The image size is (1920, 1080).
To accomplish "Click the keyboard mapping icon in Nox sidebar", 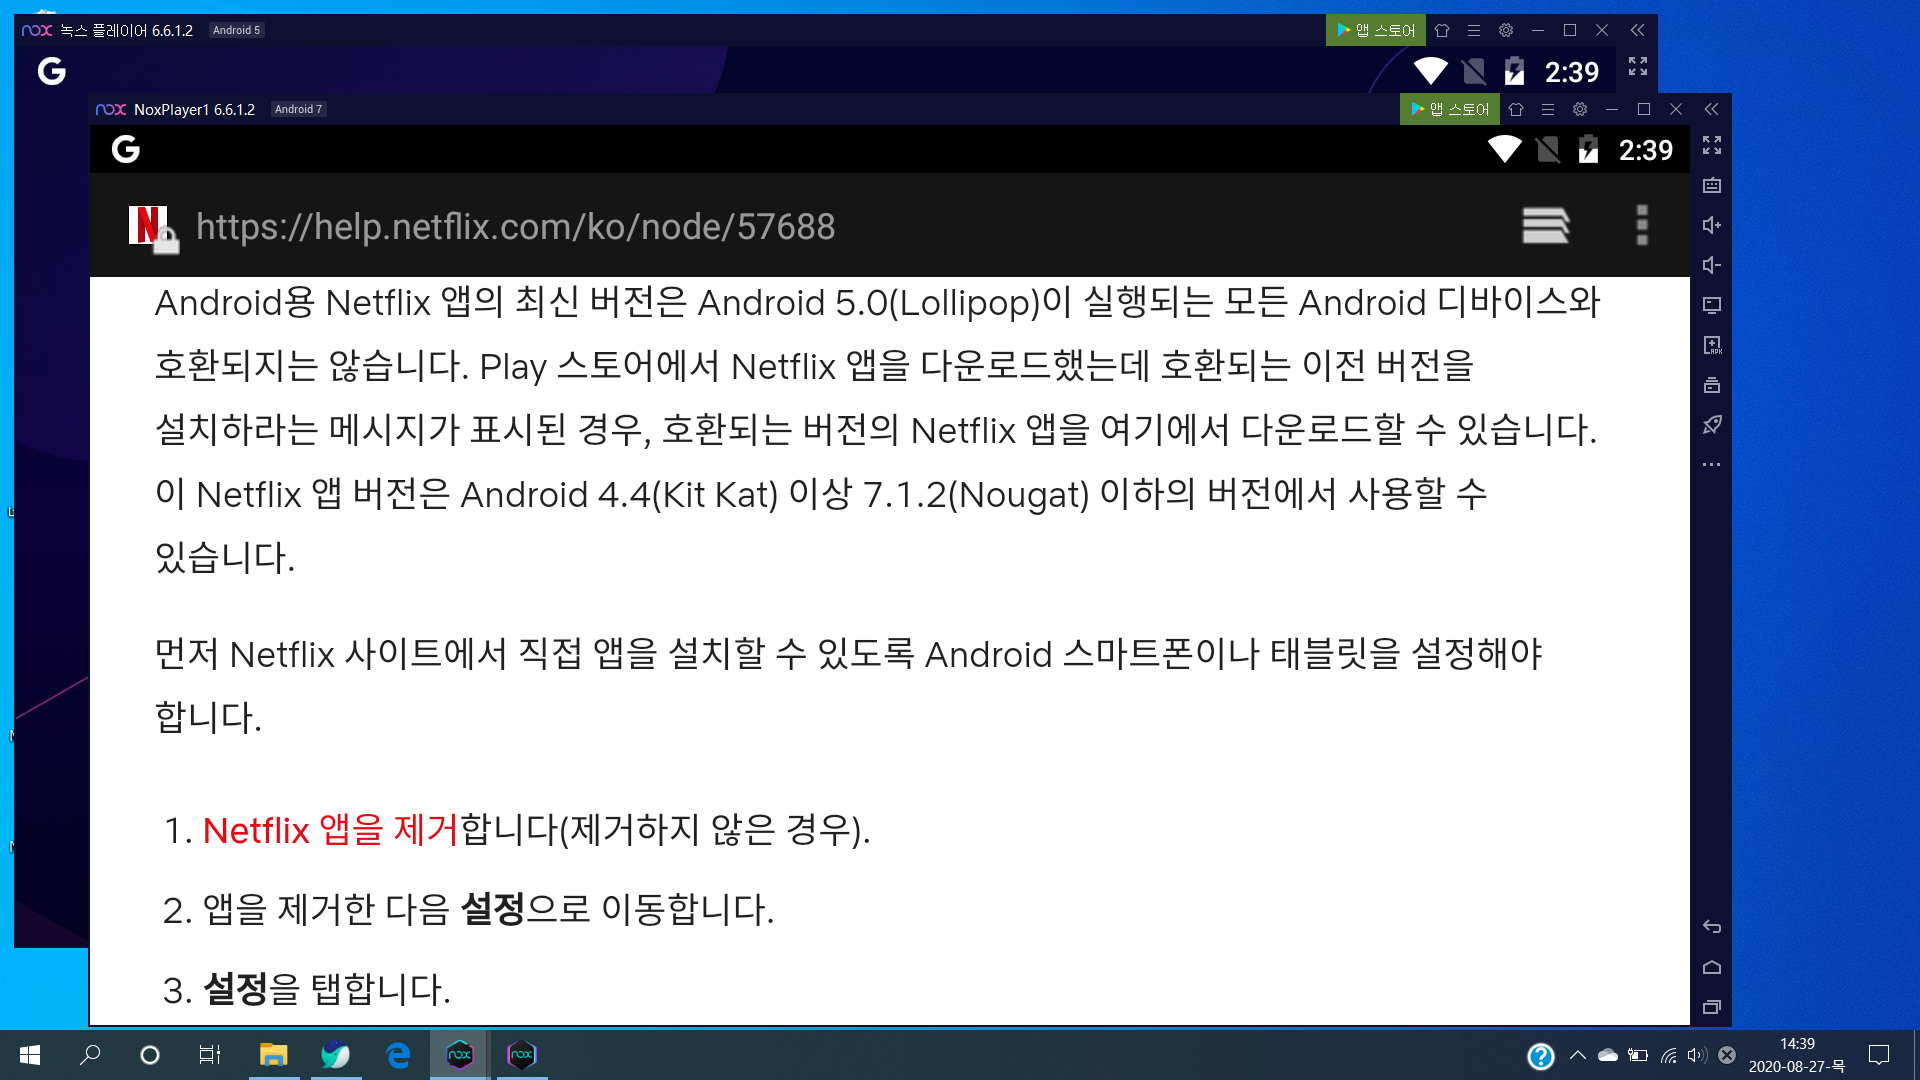I will [x=1712, y=185].
